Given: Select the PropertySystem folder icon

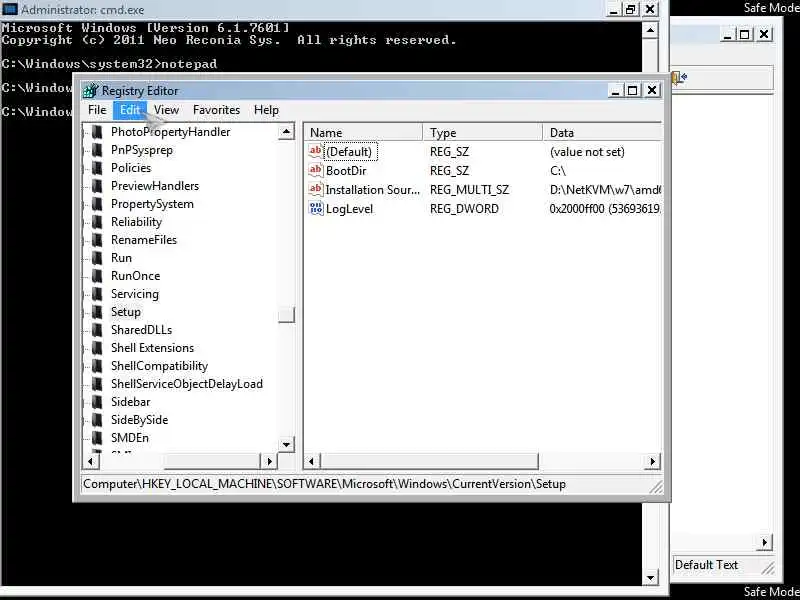Looking at the screenshot, I should [97, 204].
